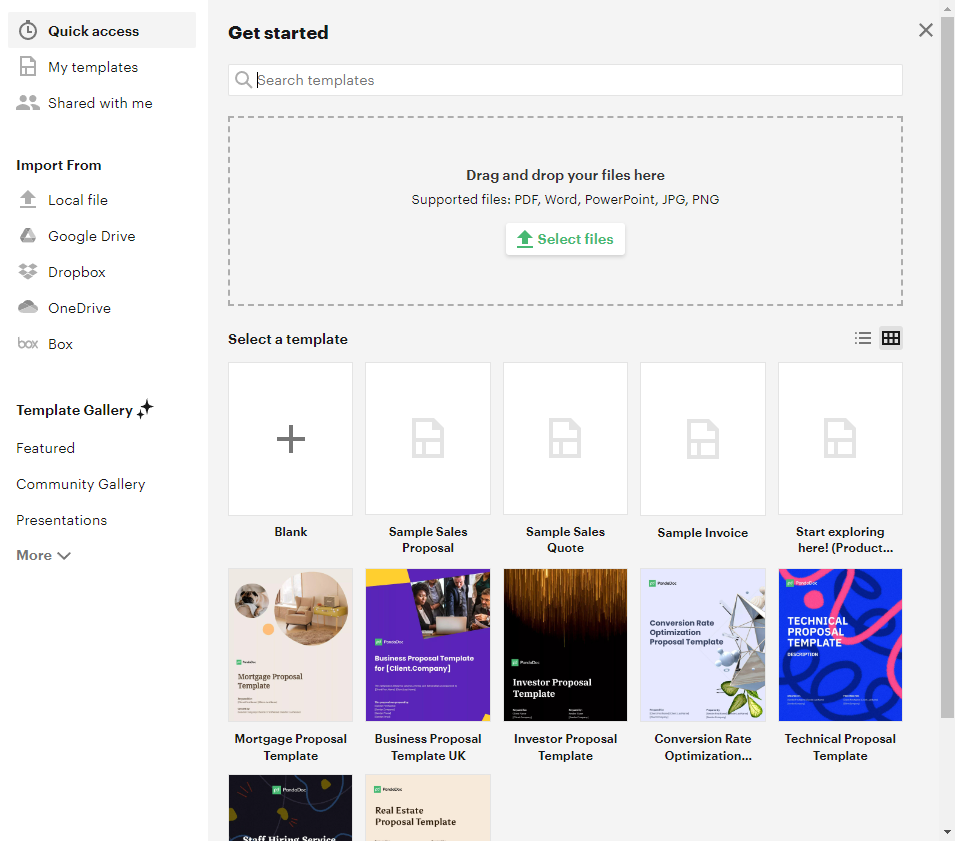The width and height of the screenshot is (955, 841).
Task: Switch templates to list view
Action: click(863, 338)
